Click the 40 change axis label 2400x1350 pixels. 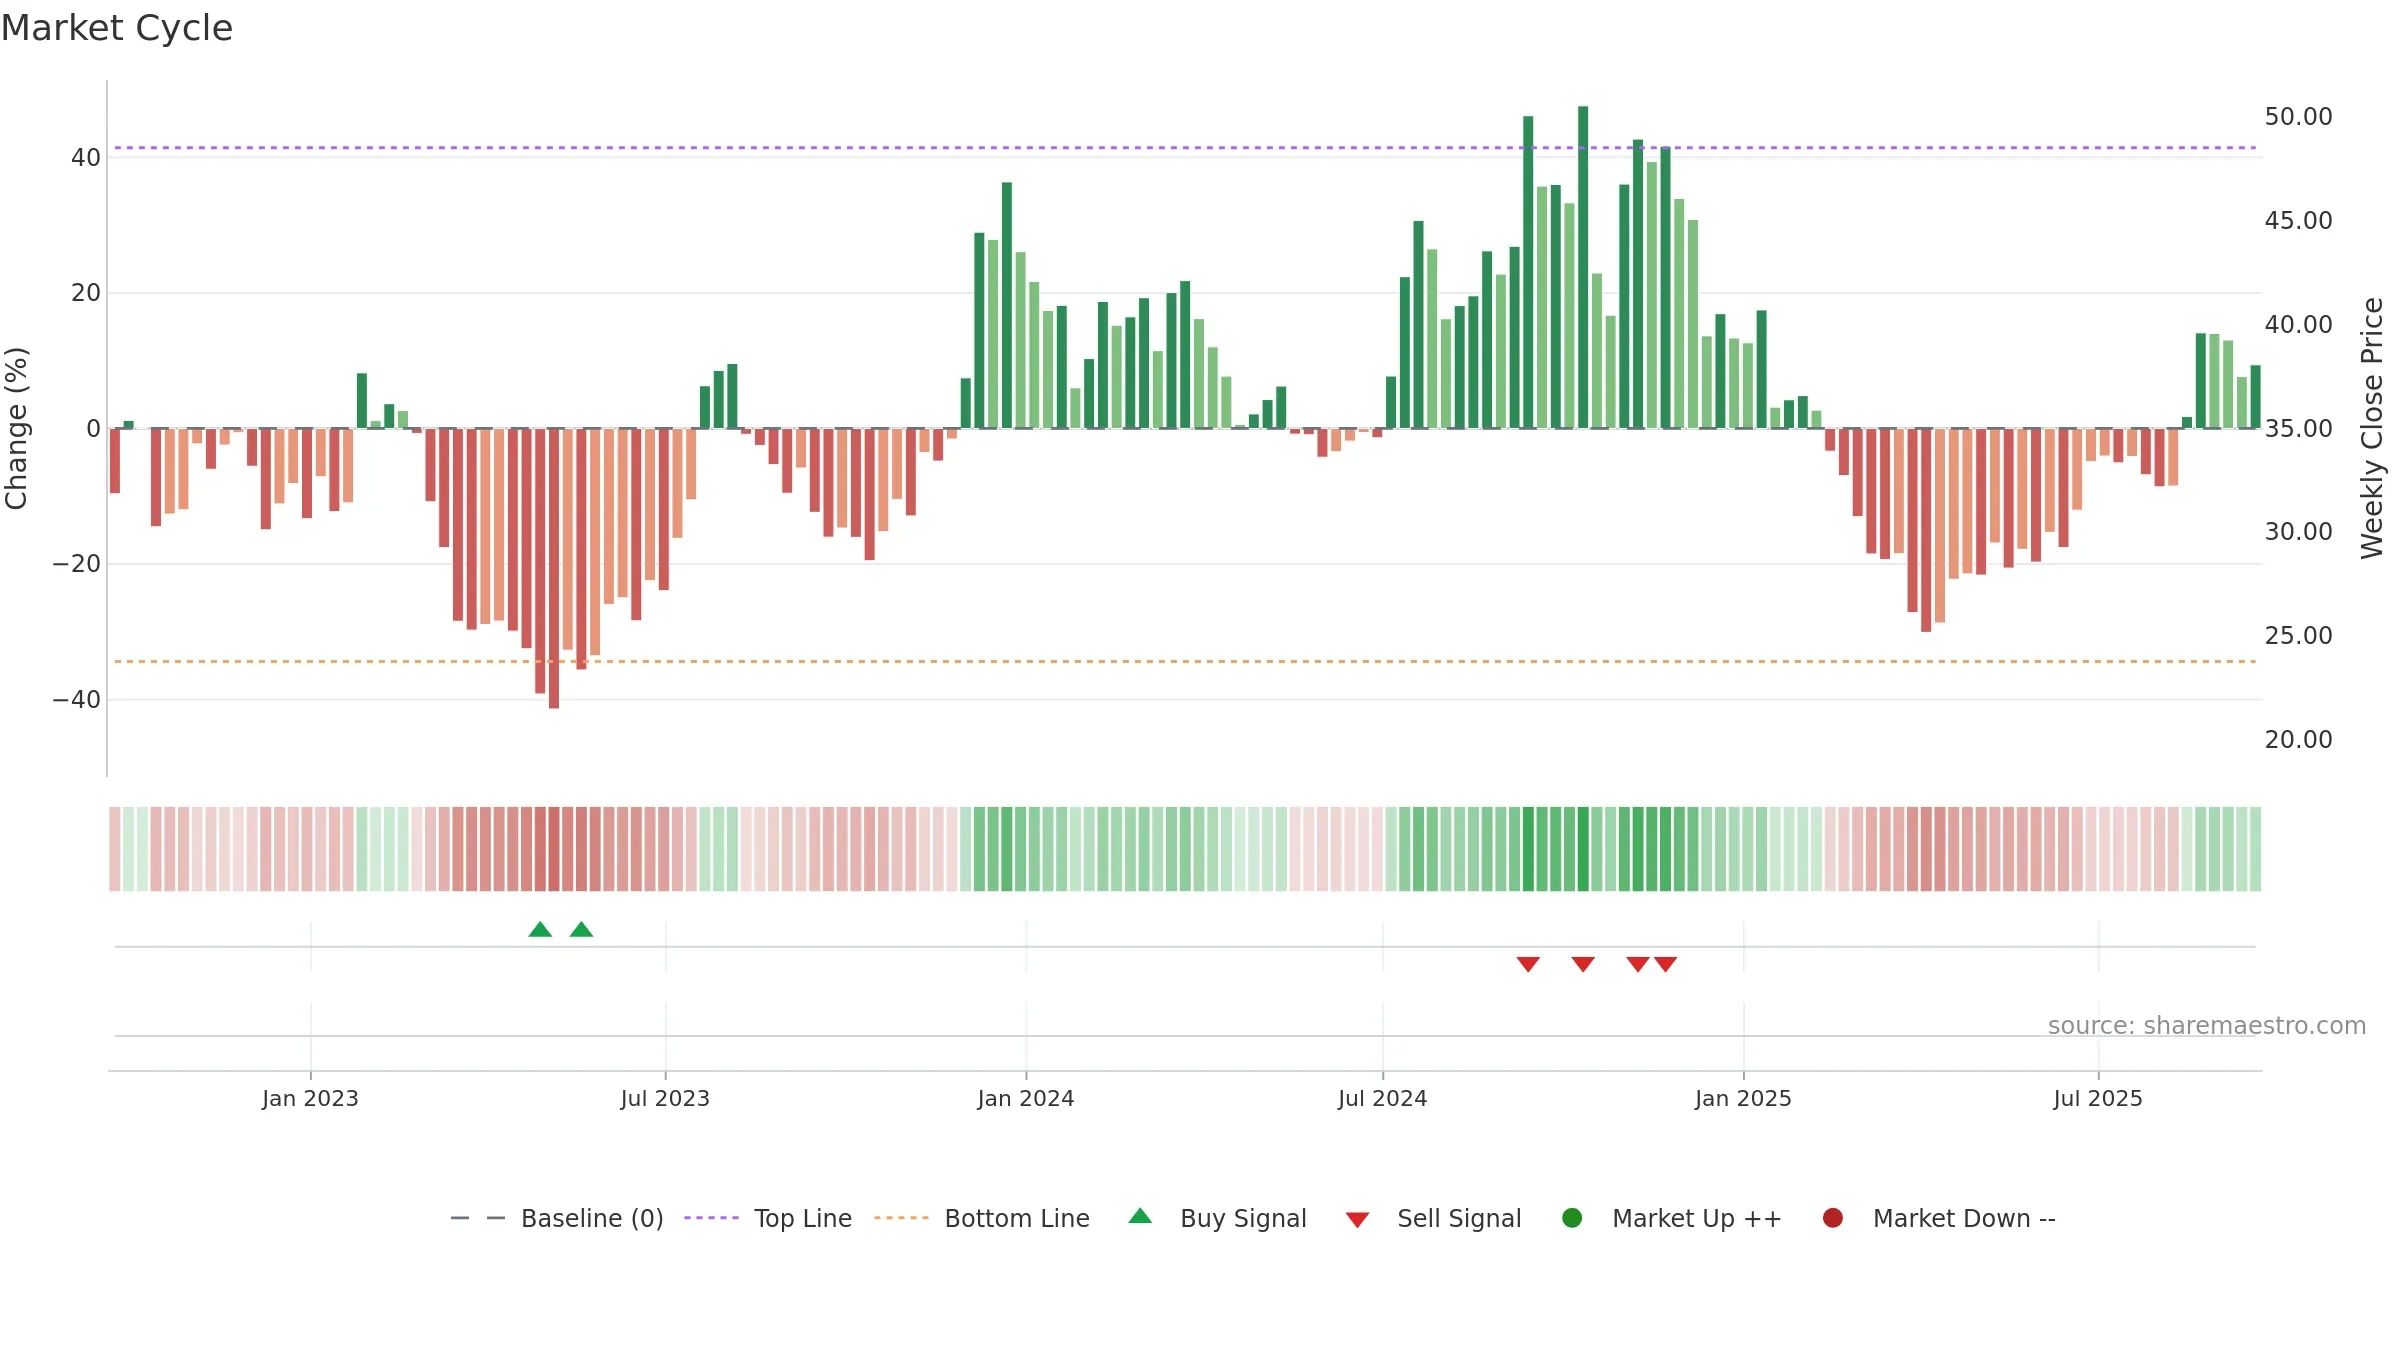point(86,157)
